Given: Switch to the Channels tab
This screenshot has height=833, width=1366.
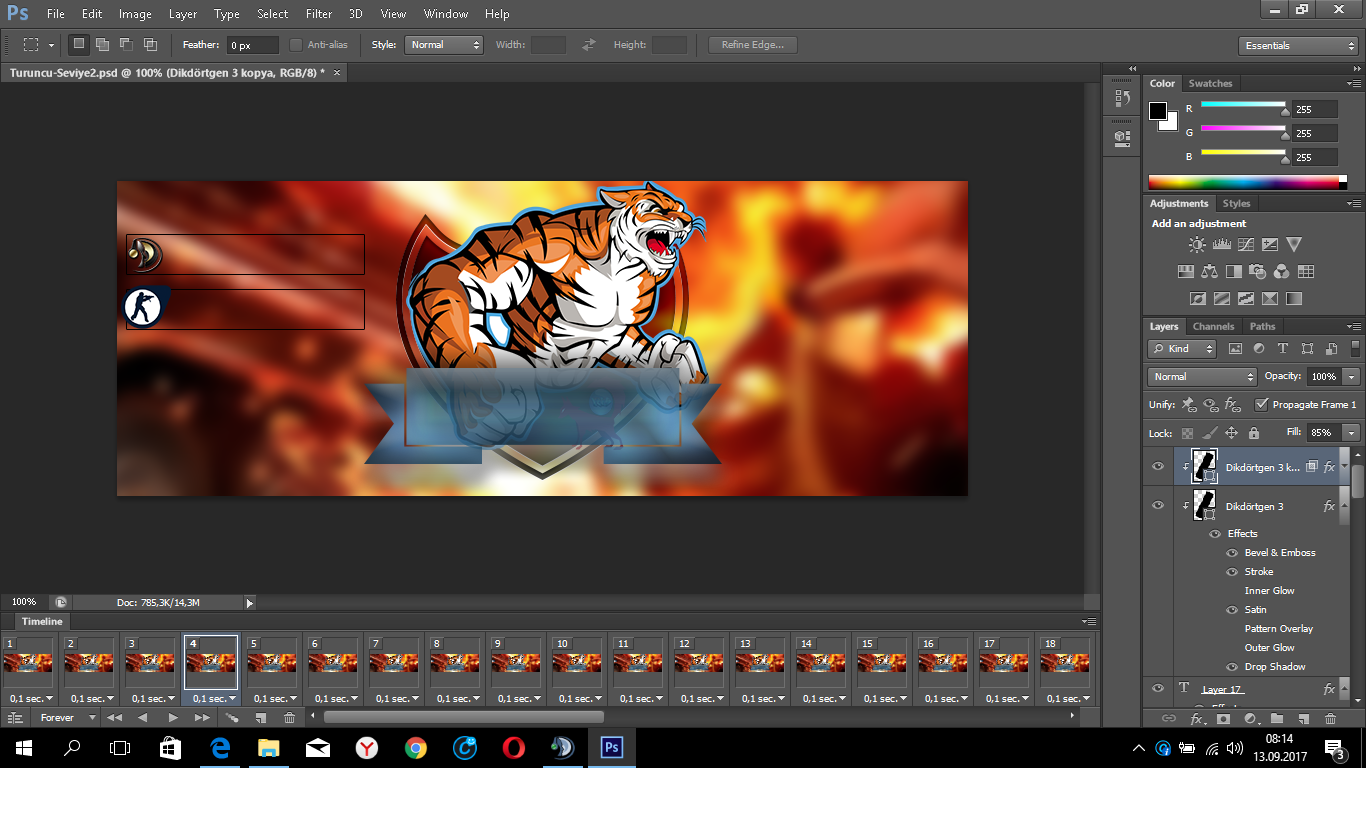Looking at the screenshot, I should click(1213, 326).
